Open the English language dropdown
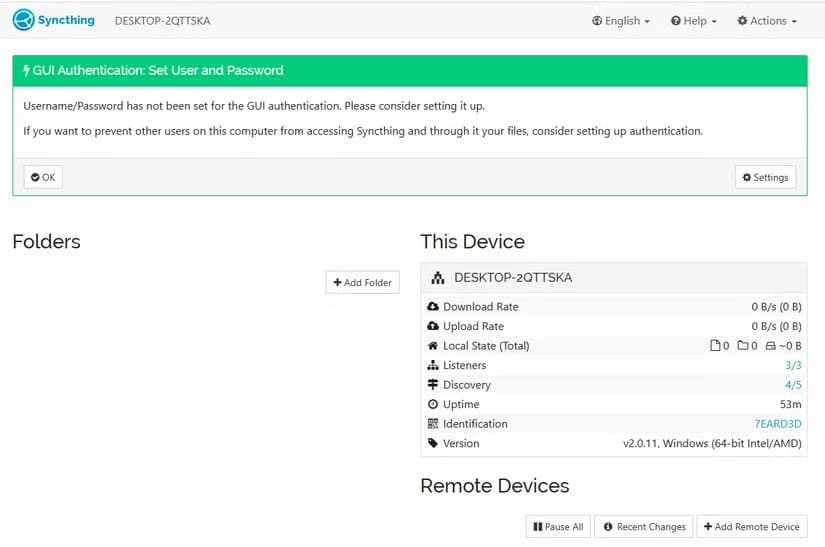The width and height of the screenshot is (825, 547). (x=621, y=21)
